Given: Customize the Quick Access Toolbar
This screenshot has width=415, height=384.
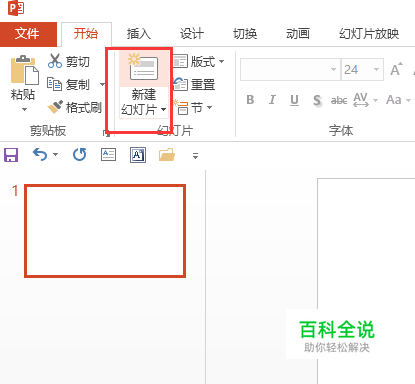Looking at the screenshot, I should [195, 156].
